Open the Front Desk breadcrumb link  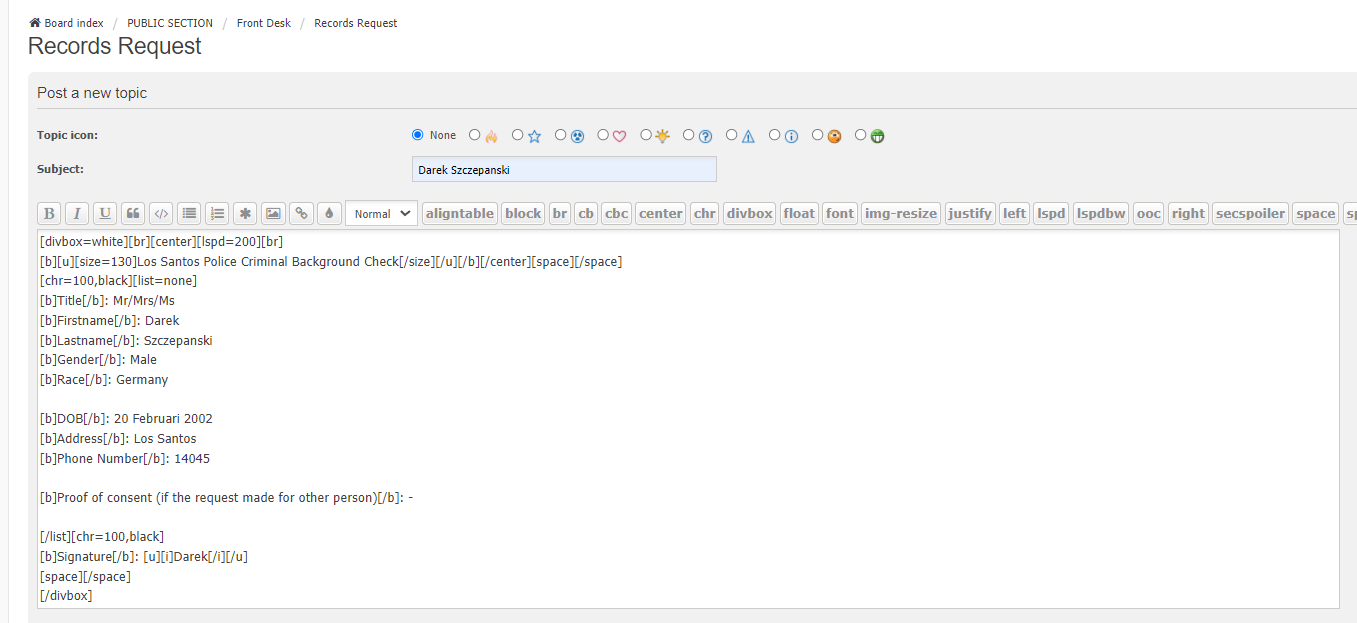pos(263,23)
